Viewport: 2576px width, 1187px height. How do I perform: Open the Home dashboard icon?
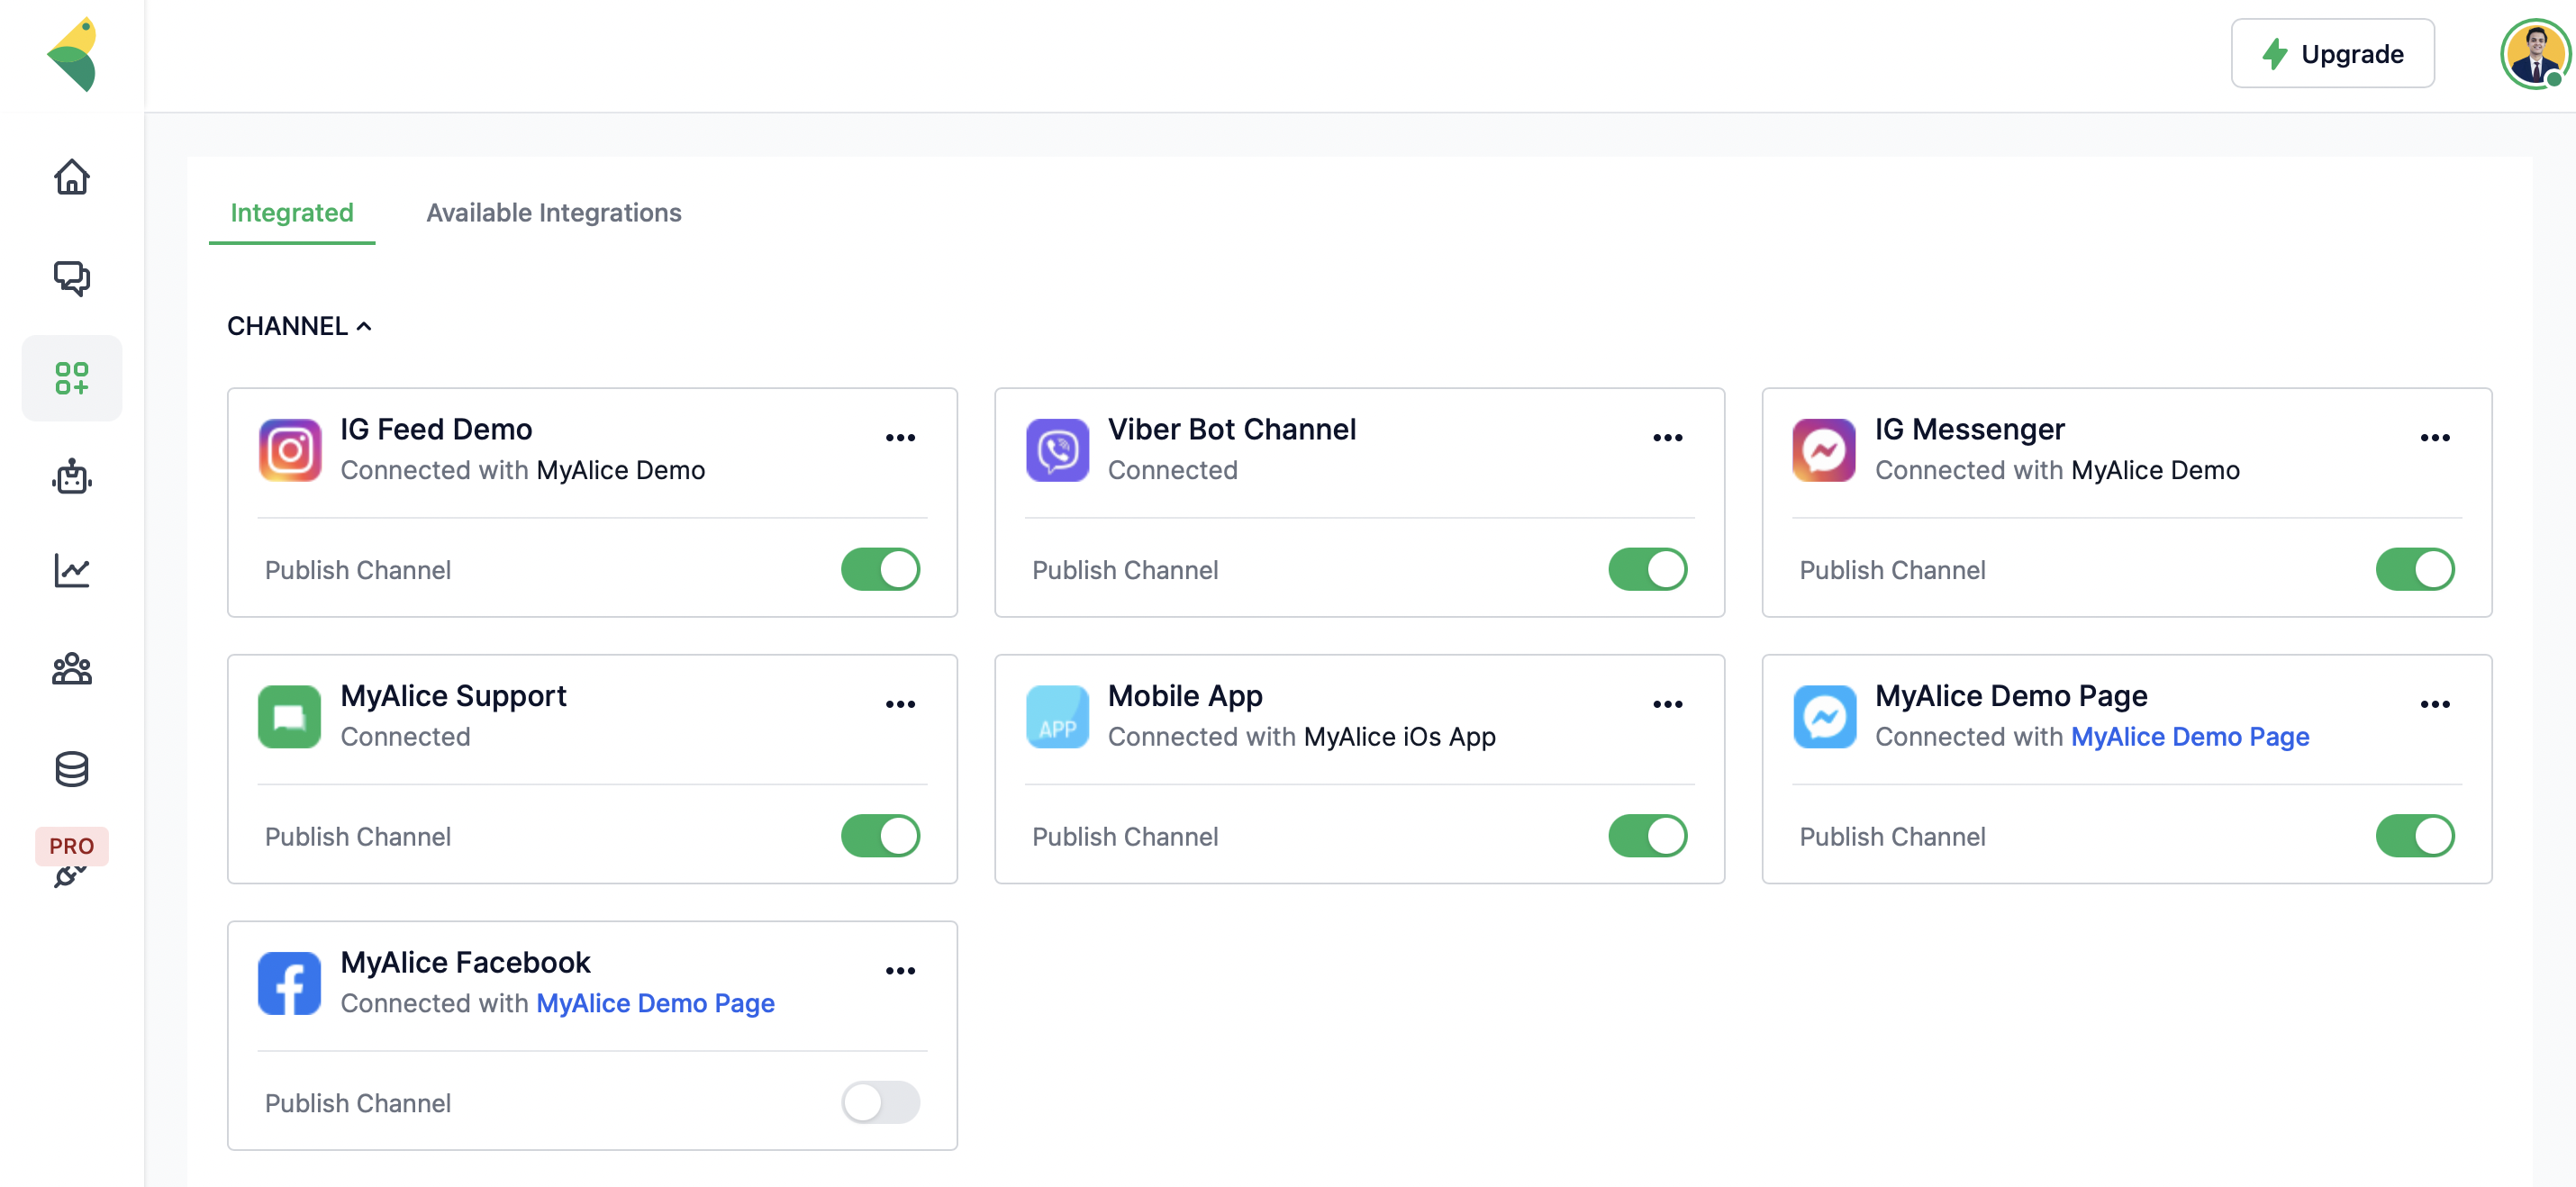[72, 177]
